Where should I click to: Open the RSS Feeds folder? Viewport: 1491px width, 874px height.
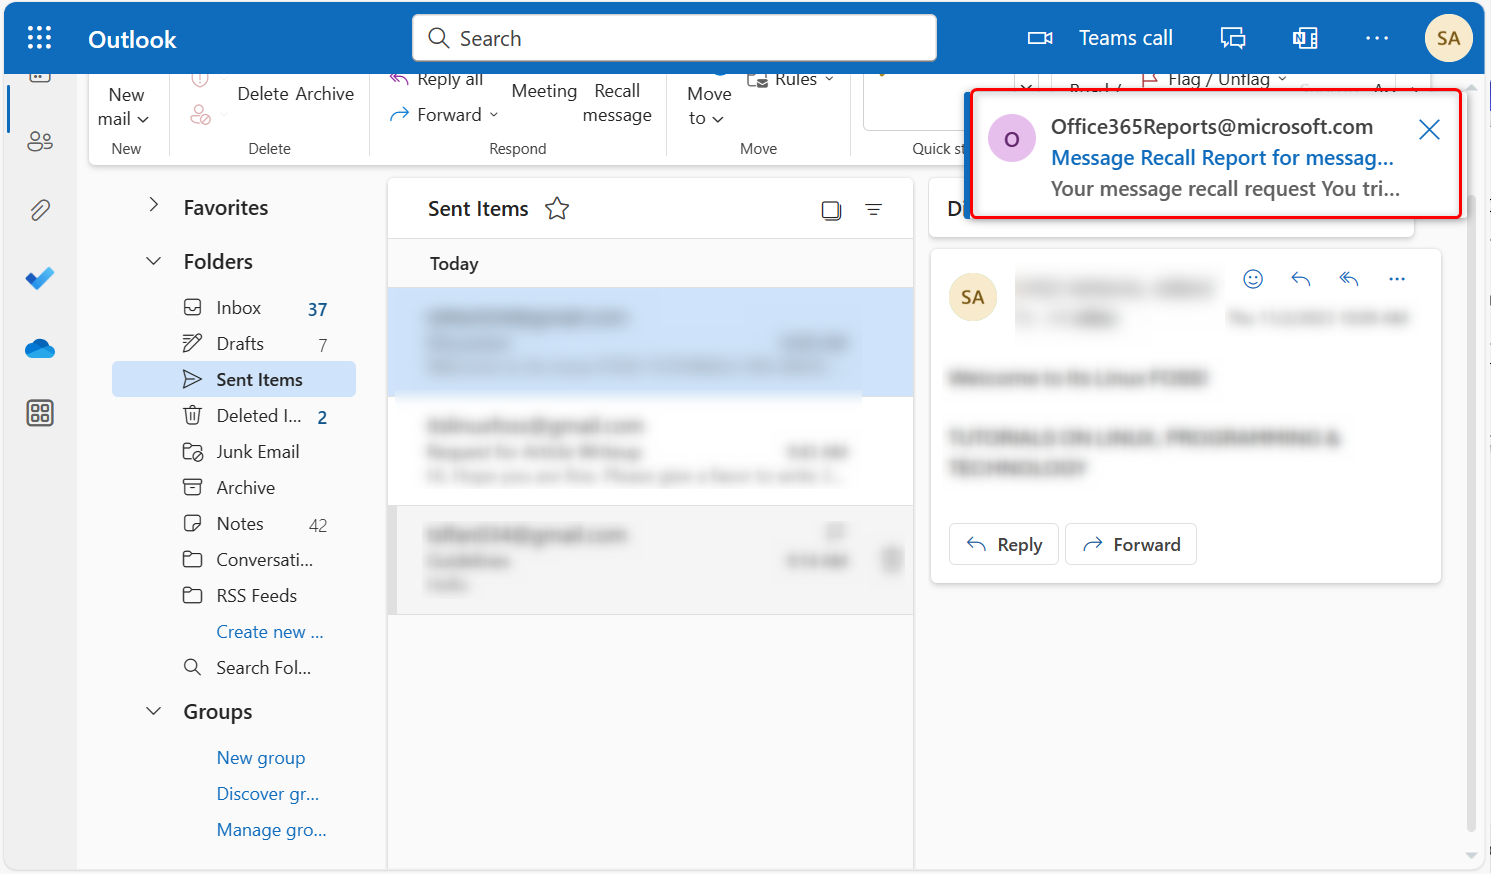coord(234,596)
